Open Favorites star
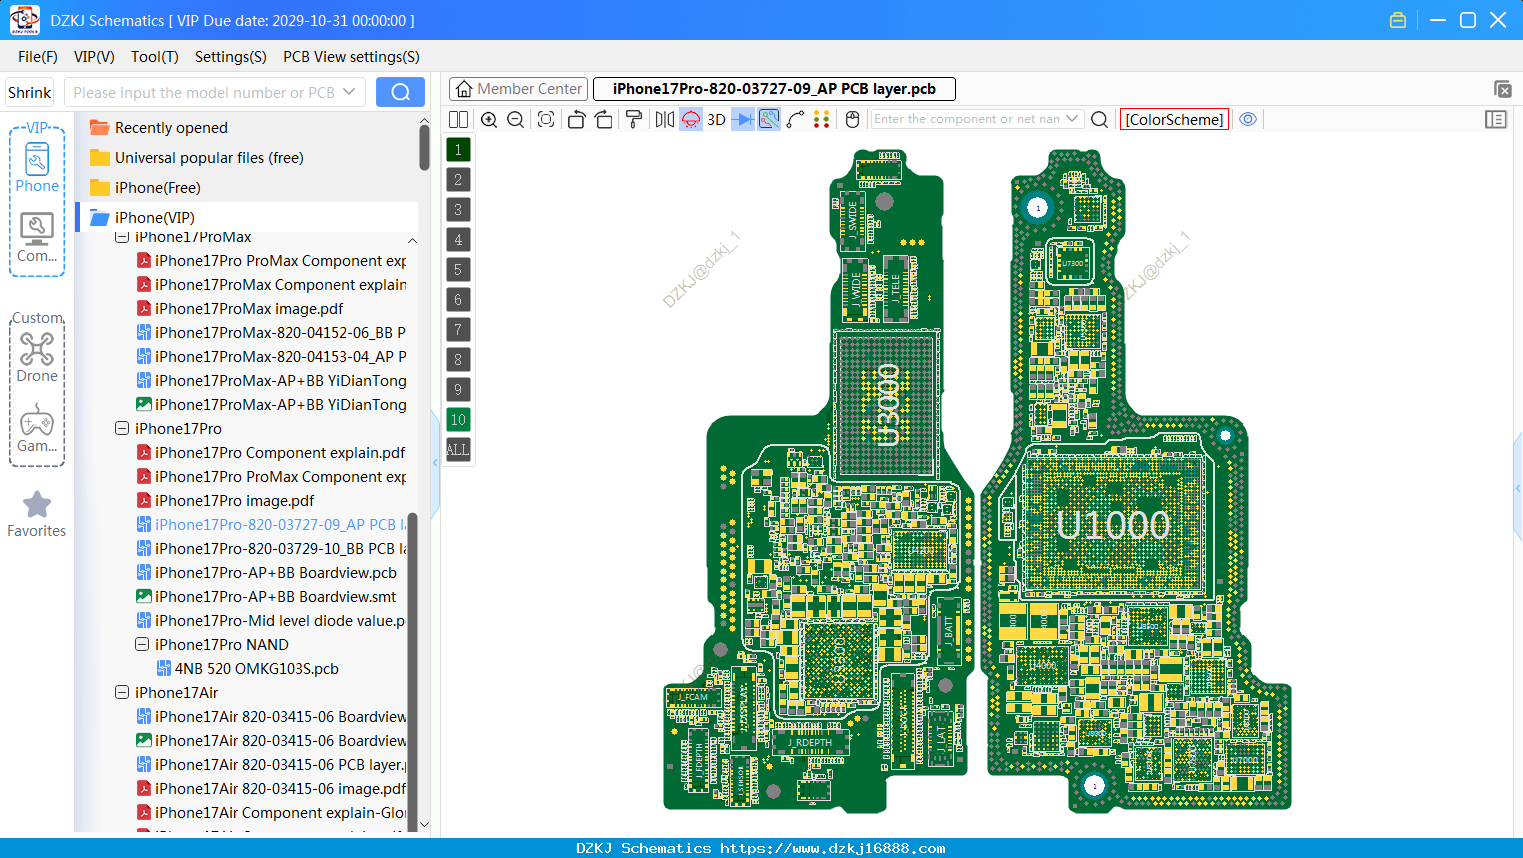The image size is (1523, 858). [x=37, y=515]
